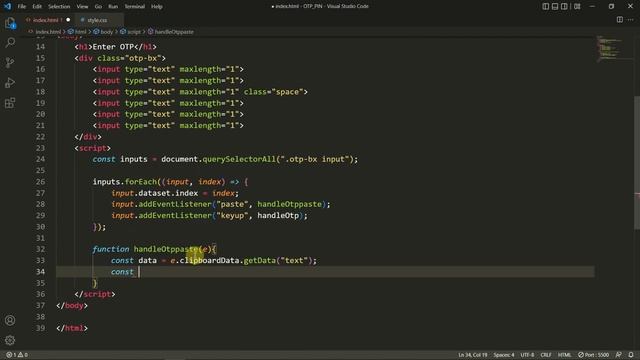Image resolution: width=640 pixels, height=360 pixels.
Task: Select script in the breadcrumb
Action: point(134,32)
